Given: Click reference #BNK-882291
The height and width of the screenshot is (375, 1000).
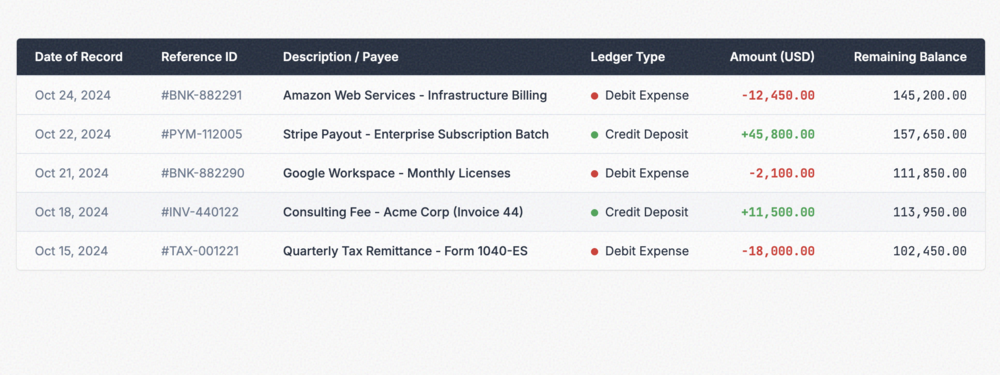Looking at the screenshot, I should point(202,96).
